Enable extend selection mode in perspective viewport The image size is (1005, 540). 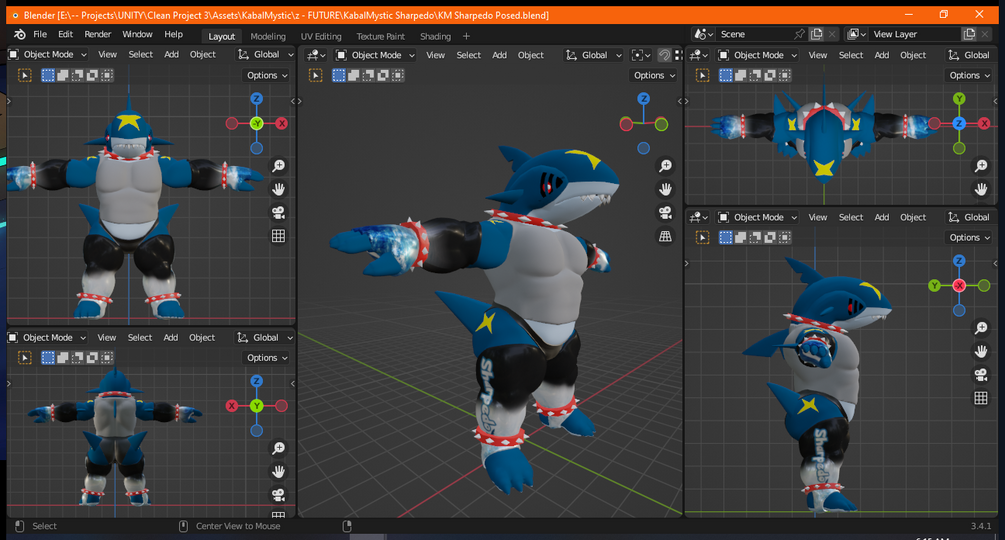(x=353, y=76)
